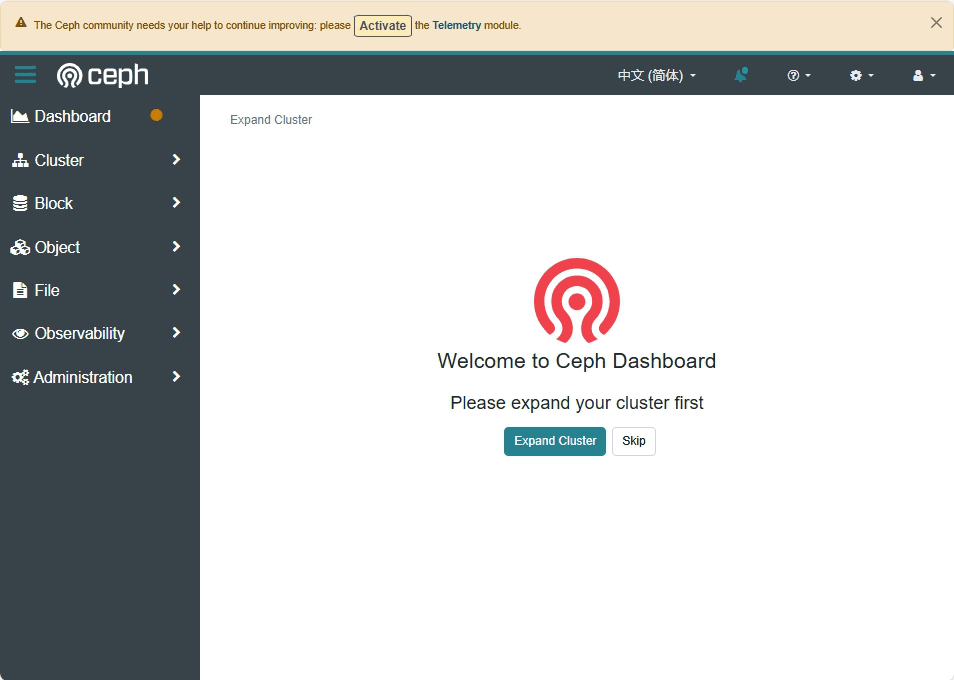Click the Object storage icon
Screen dimensions: 954x680
click(x=20, y=247)
